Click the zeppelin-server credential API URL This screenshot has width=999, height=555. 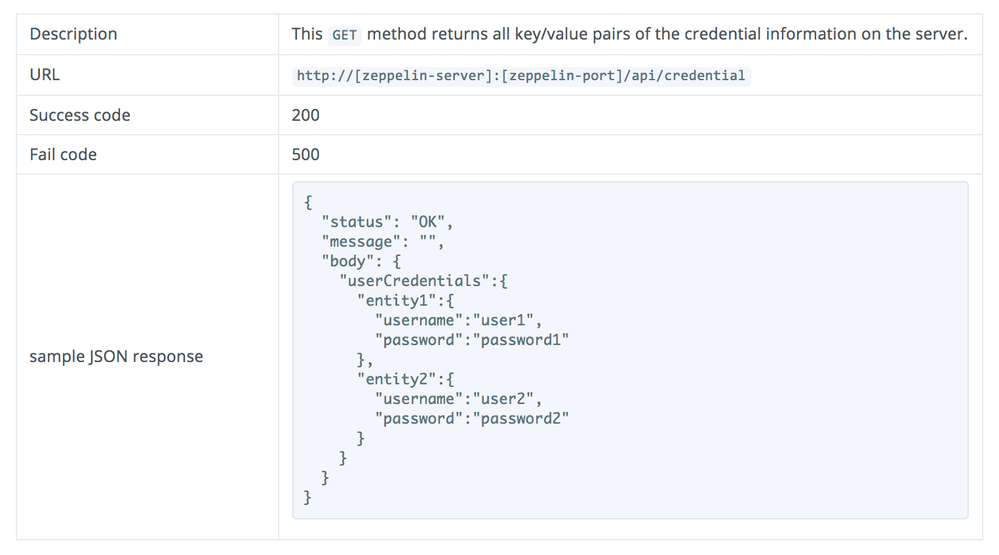(x=521, y=76)
